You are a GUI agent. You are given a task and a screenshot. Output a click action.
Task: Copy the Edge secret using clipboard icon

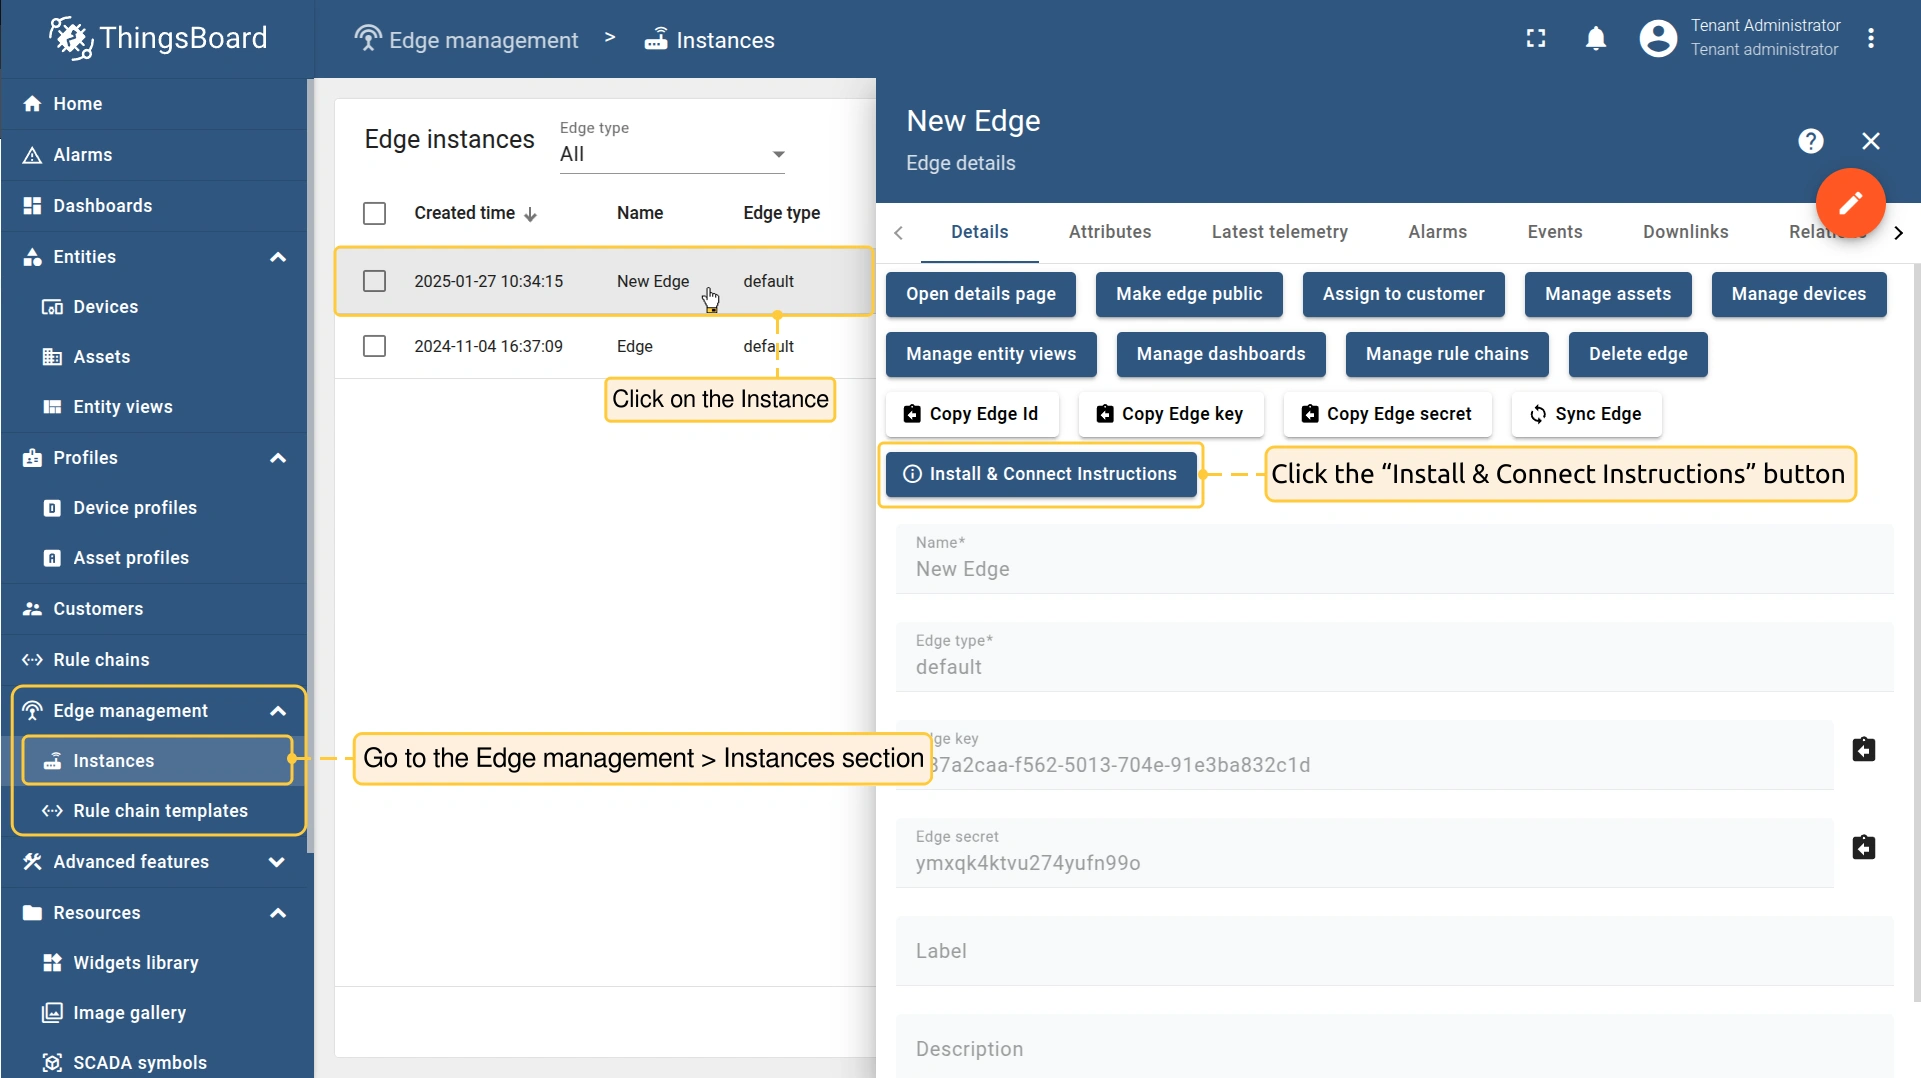click(x=1863, y=848)
